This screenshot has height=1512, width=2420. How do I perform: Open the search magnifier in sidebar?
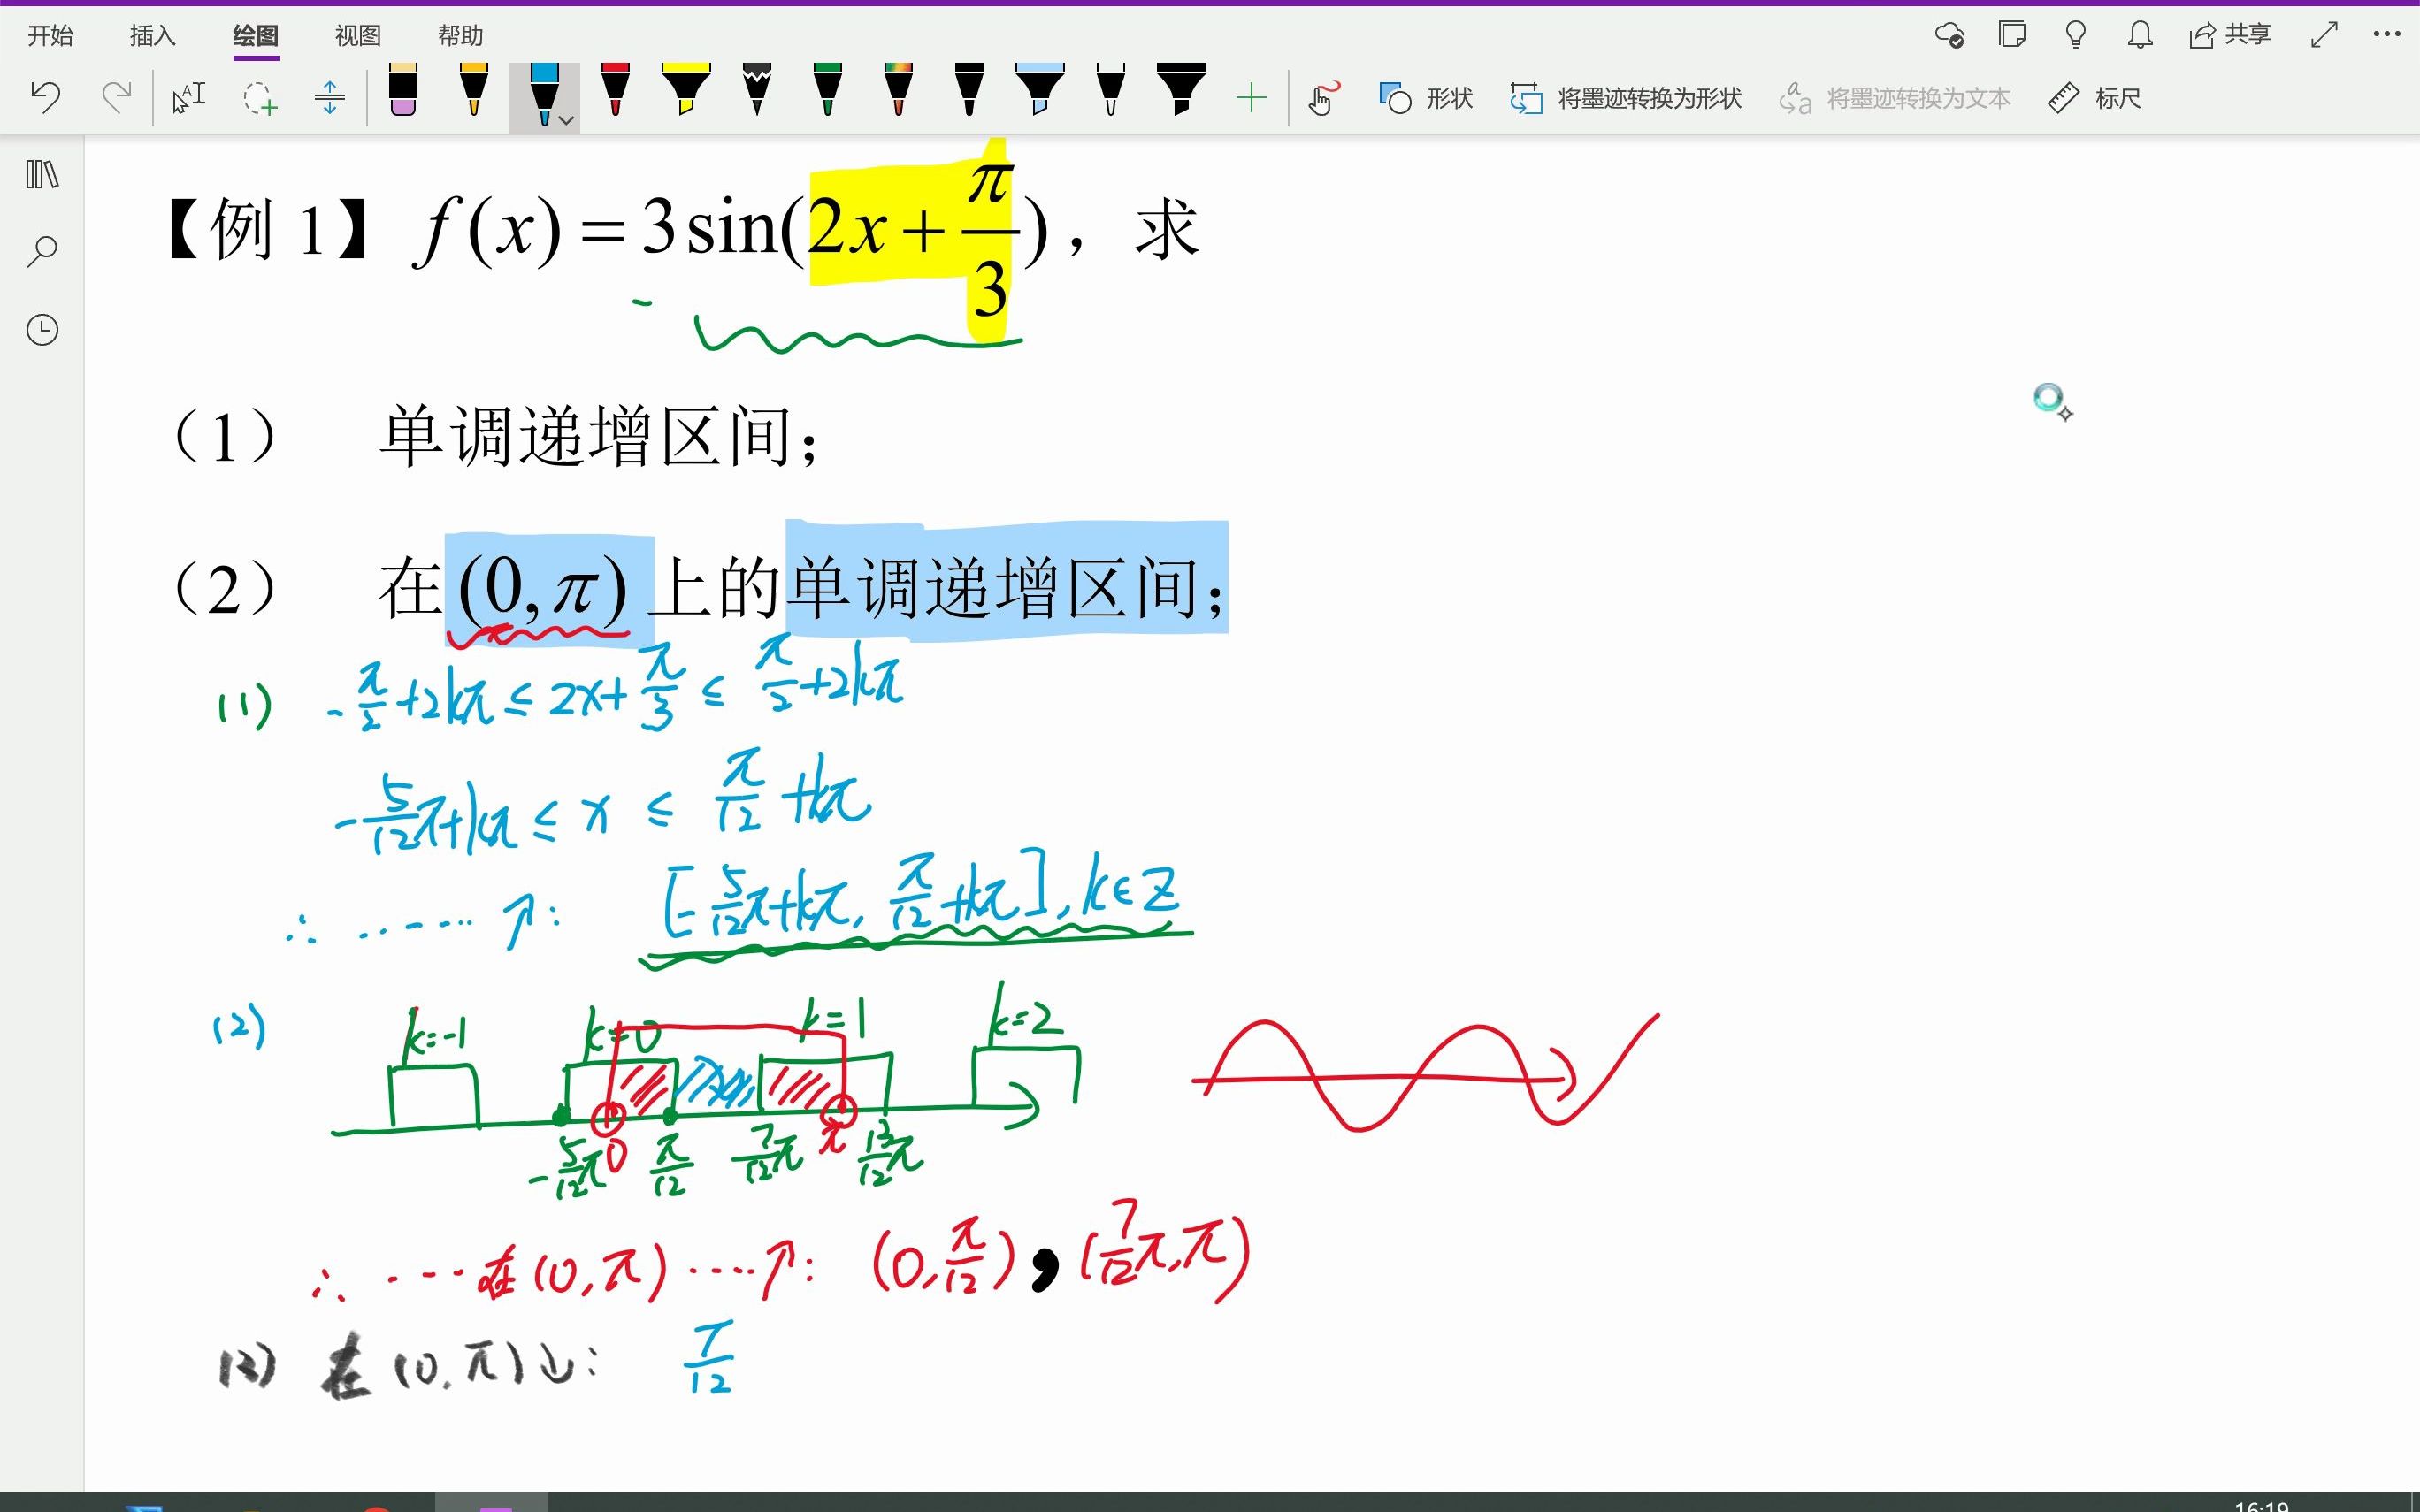pos(42,251)
